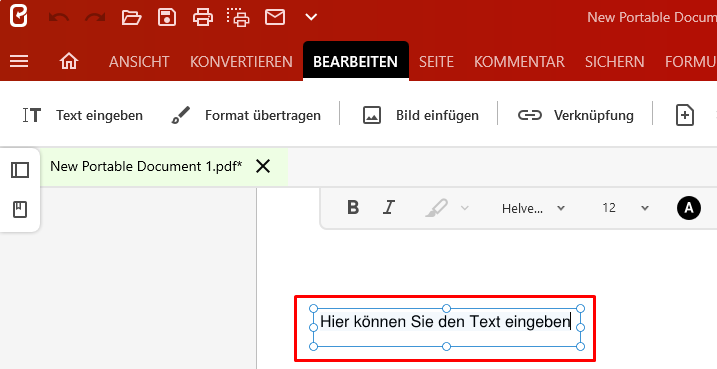This screenshot has width=717, height=369.
Task: Open the KOMMENTAR tab
Action: pos(519,62)
